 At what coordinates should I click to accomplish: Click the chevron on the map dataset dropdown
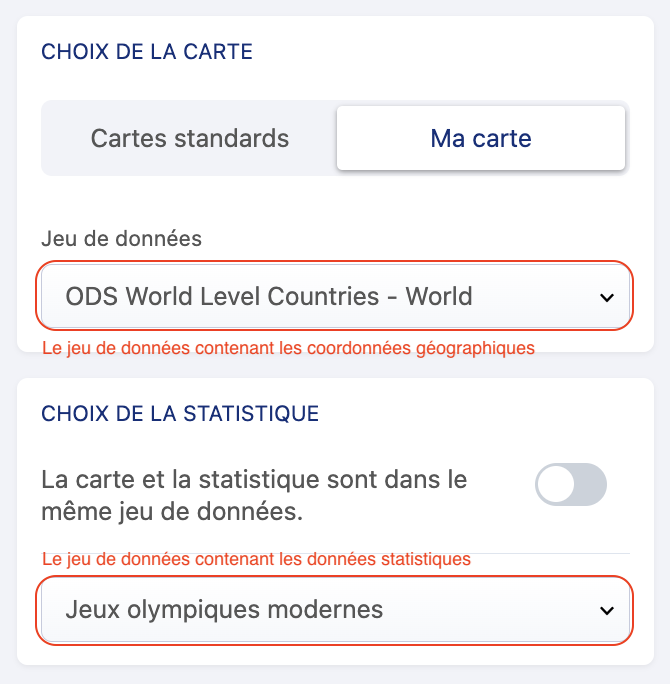pos(605,297)
